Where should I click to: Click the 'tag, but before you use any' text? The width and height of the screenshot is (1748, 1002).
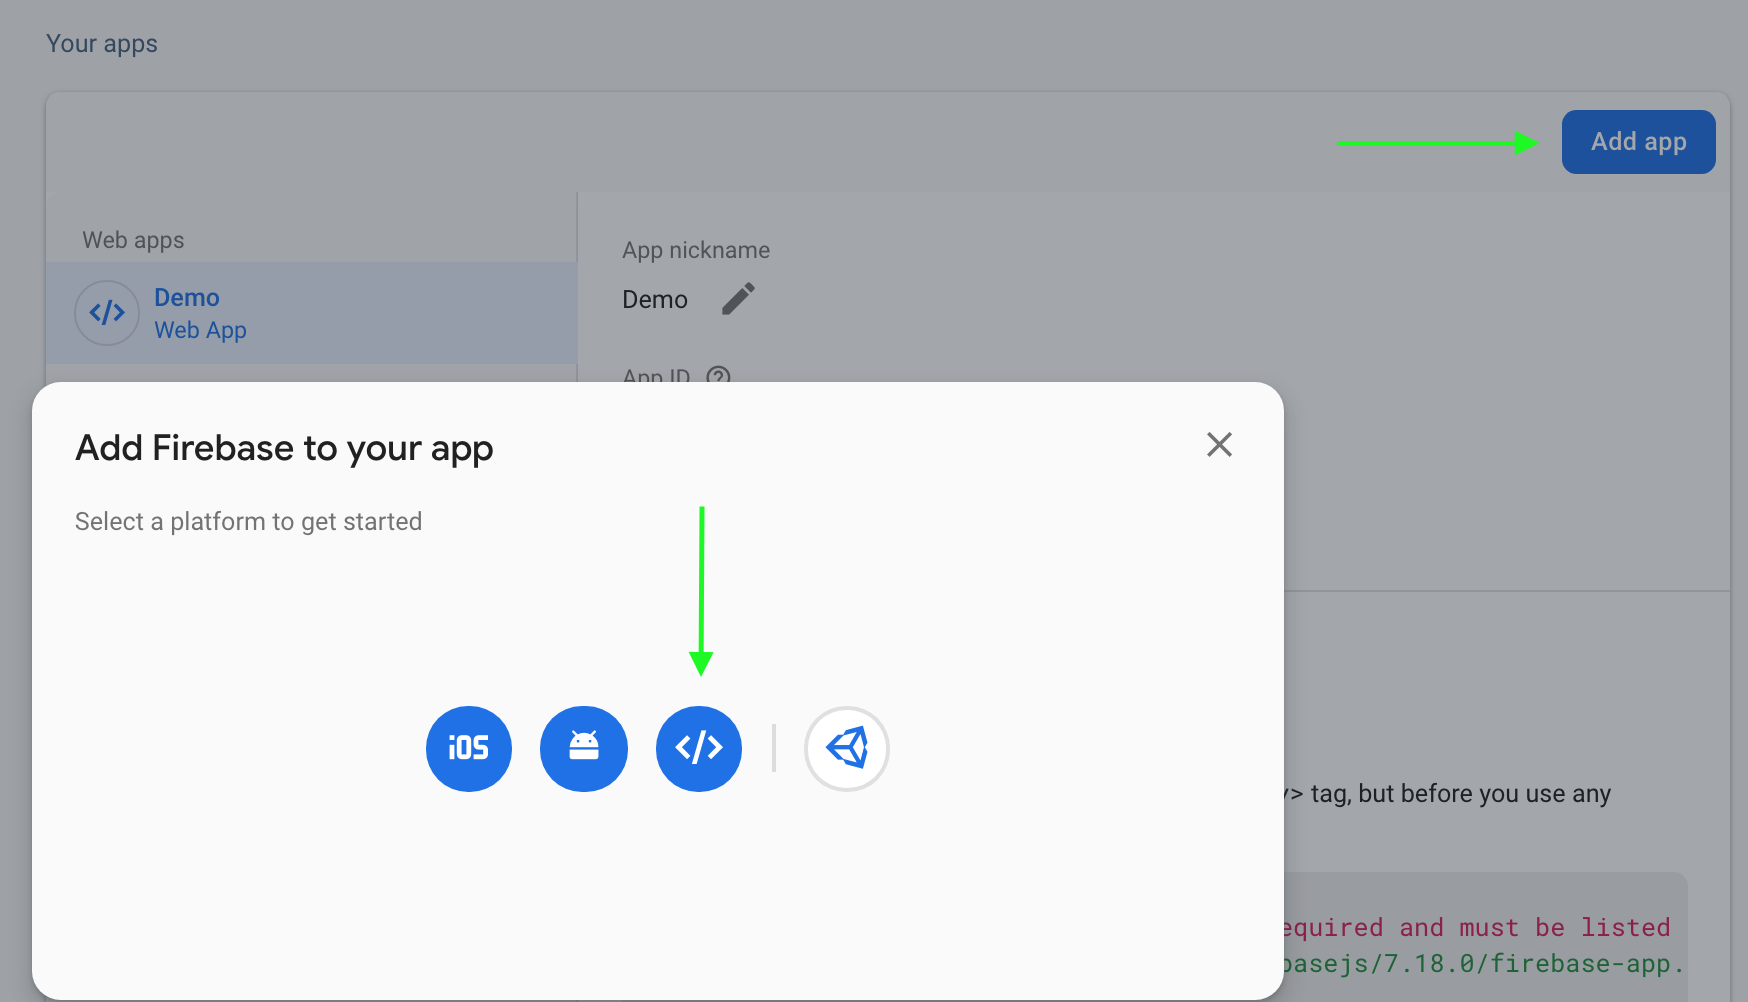[x=1461, y=794]
